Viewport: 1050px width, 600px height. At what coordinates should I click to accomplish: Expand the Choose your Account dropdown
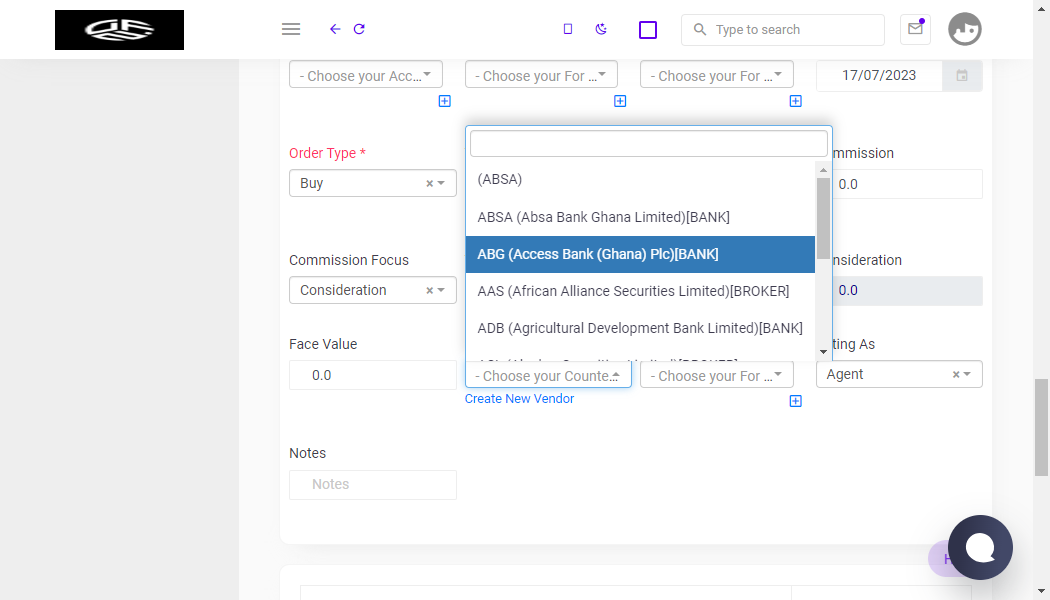(x=366, y=75)
